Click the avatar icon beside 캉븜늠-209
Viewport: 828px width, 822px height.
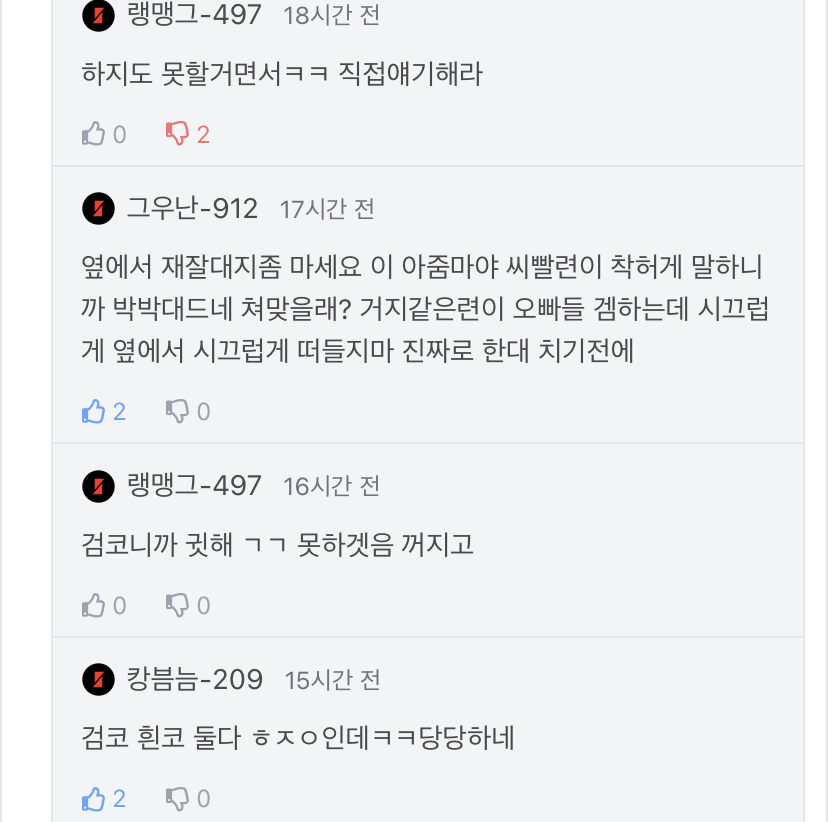98,680
